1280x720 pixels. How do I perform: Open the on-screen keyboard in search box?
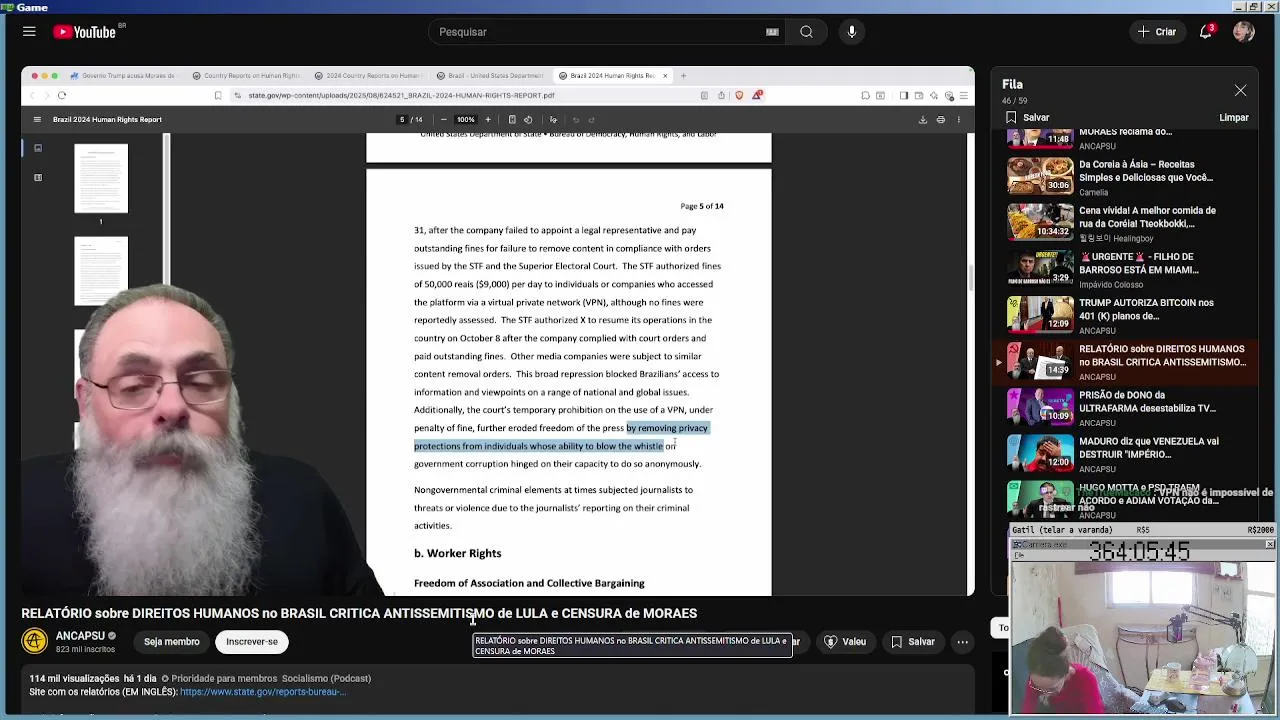click(x=772, y=32)
